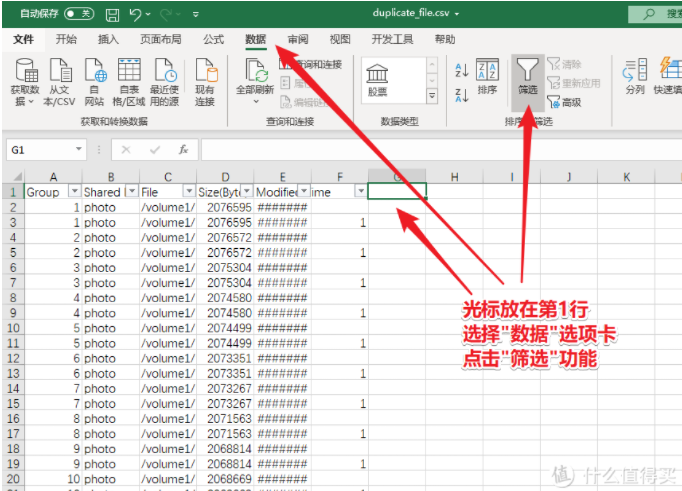The width and height of the screenshot is (682, 491).
Task: Open the File (文件) menu tab
Action: [x=23, y=40]
